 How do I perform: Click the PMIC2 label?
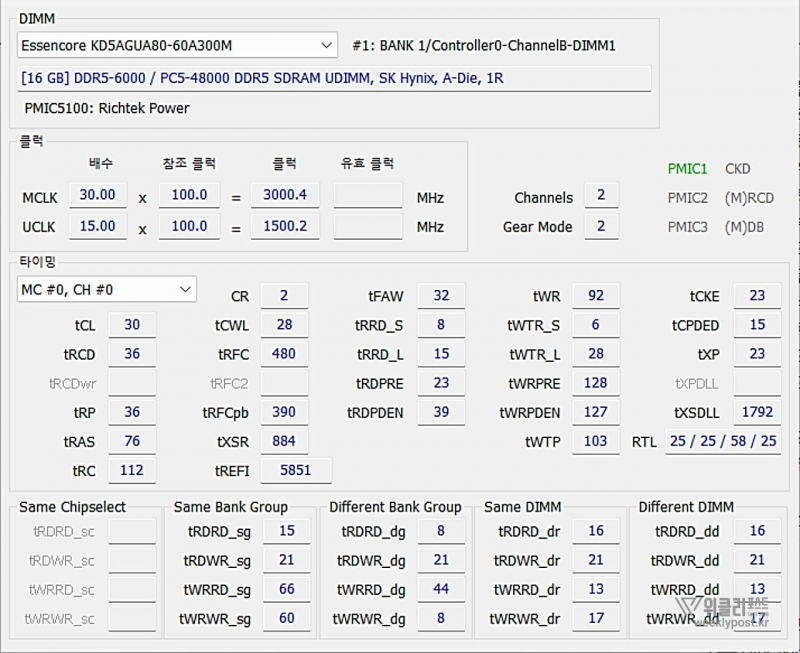pos(687,198)
